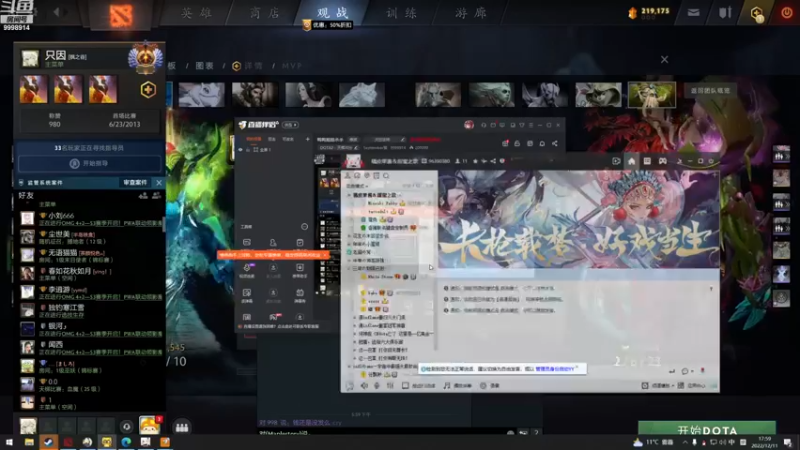Click the red Dota 2 logo home icon

click(121, 15)
